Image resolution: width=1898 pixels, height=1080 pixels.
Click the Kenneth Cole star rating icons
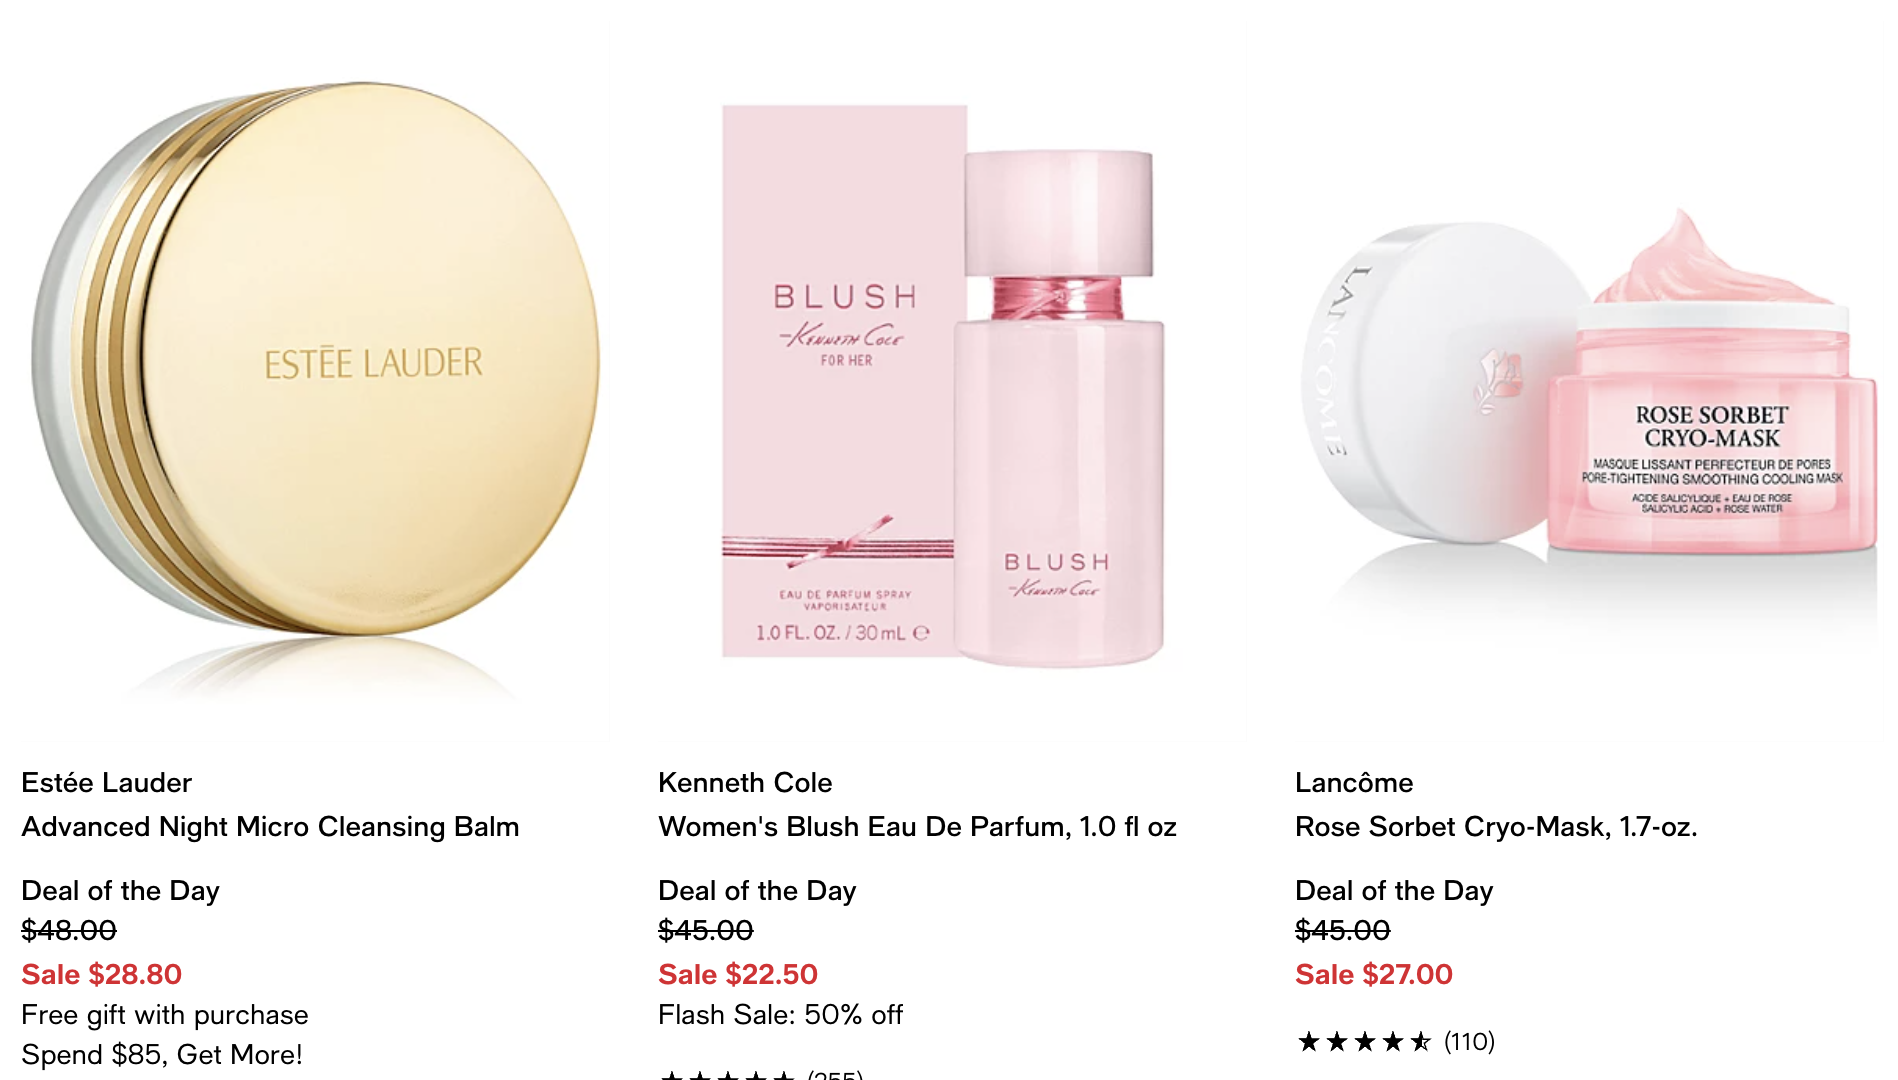[x=728, y=1075]
